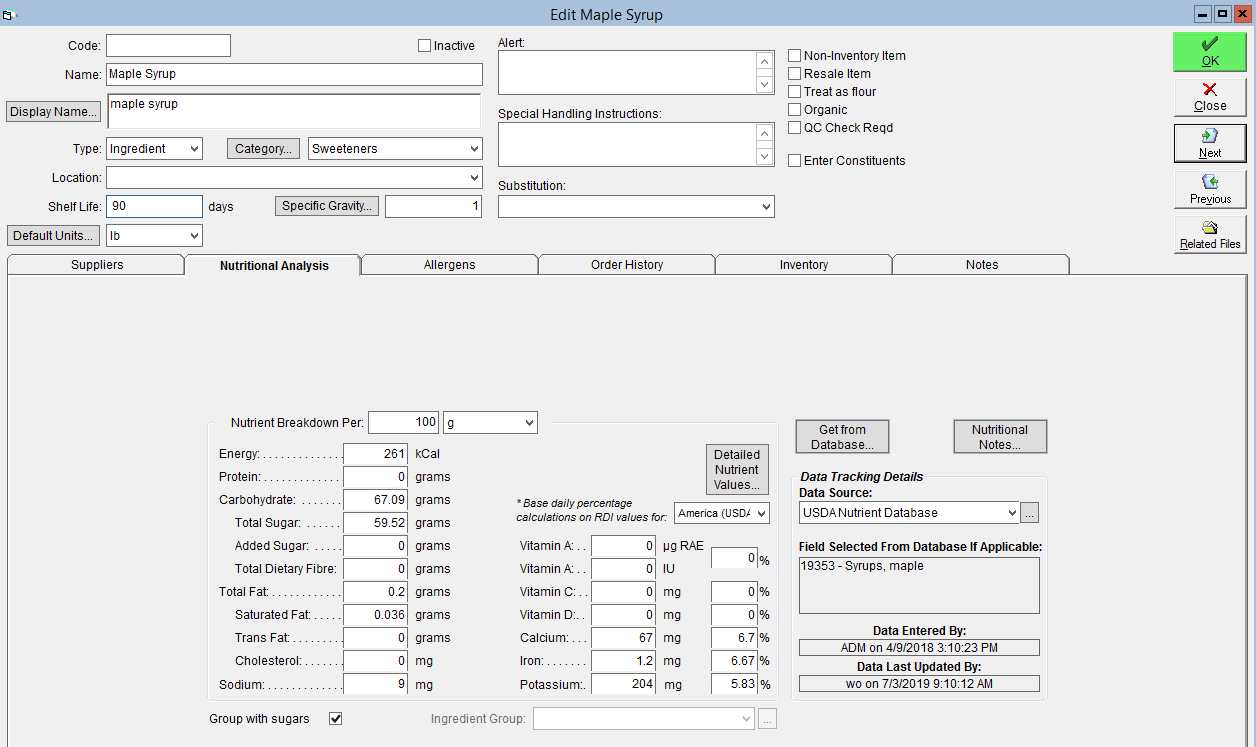Click the Name field containing Maple Syrup
This screenshot has width=1256, height=747.
tap(294, 74)
